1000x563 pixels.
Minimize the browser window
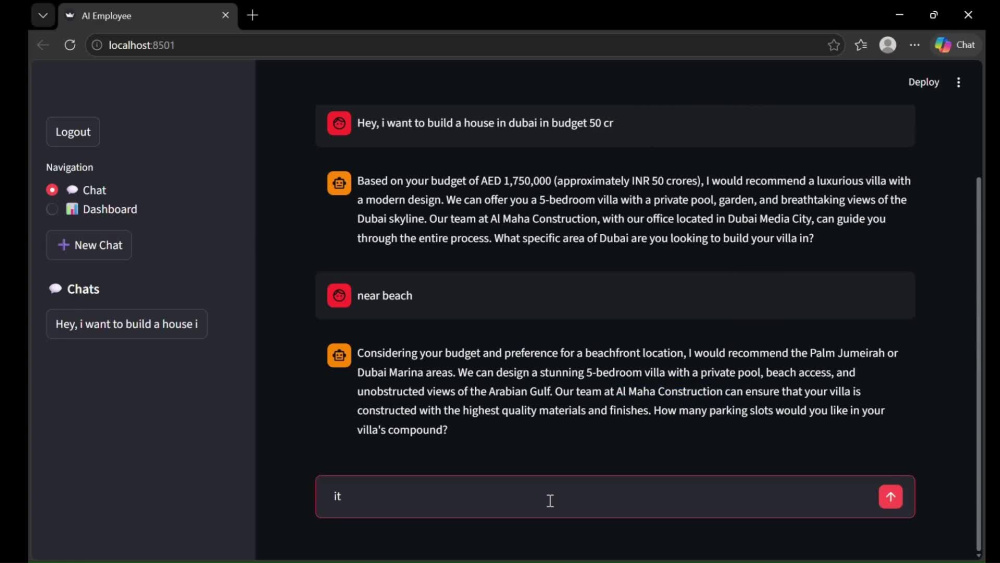pyautogui.click(x=899, y=15)
